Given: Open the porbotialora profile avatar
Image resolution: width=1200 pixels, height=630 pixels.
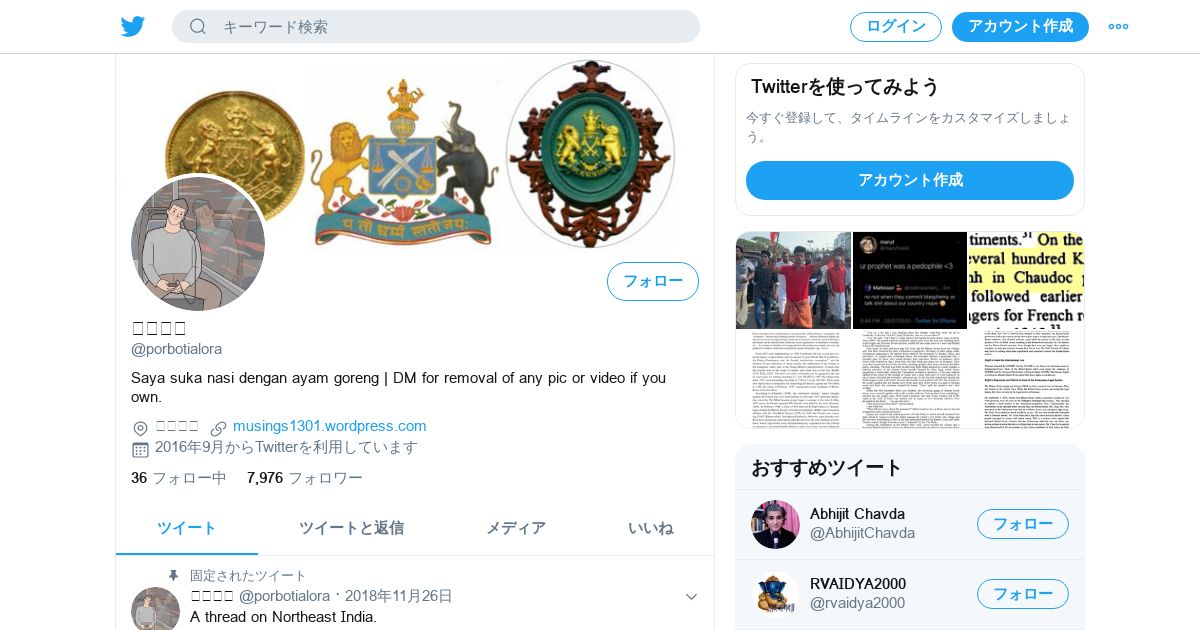Looking at the screenshot, I should pos(198,244).
